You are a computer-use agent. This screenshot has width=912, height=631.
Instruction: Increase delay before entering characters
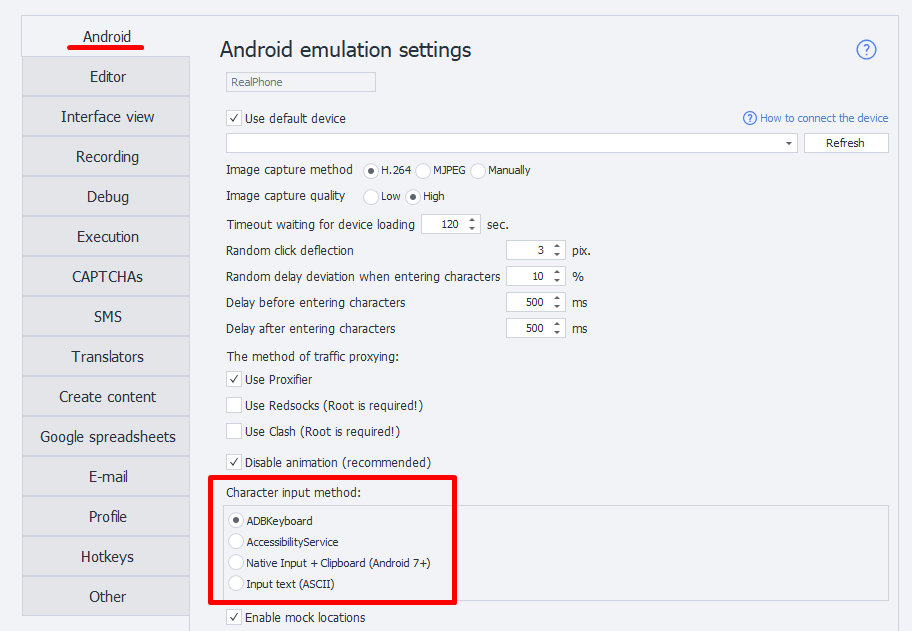point(558,298)
